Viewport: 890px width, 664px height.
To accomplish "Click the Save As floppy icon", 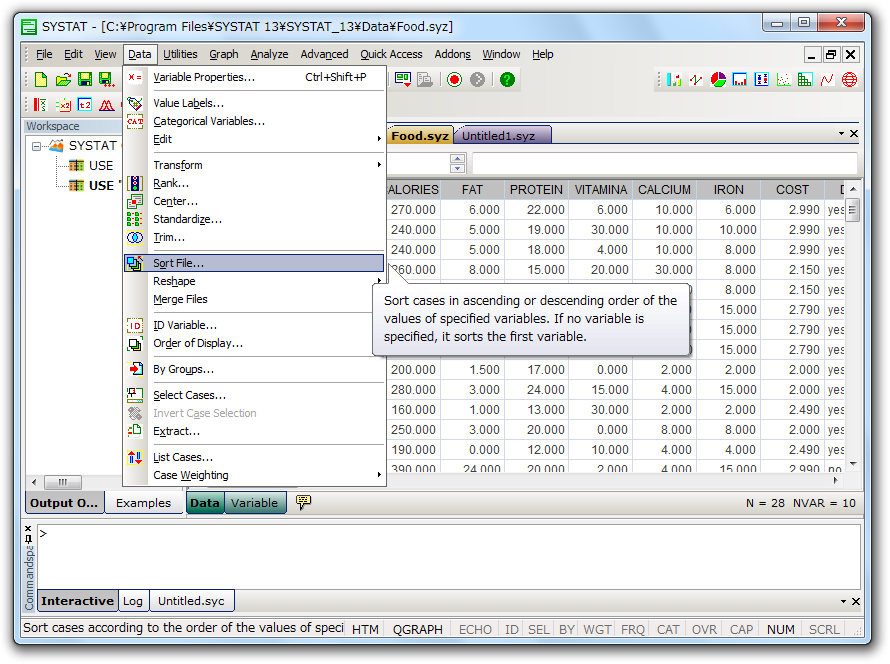I will (106, 79).
